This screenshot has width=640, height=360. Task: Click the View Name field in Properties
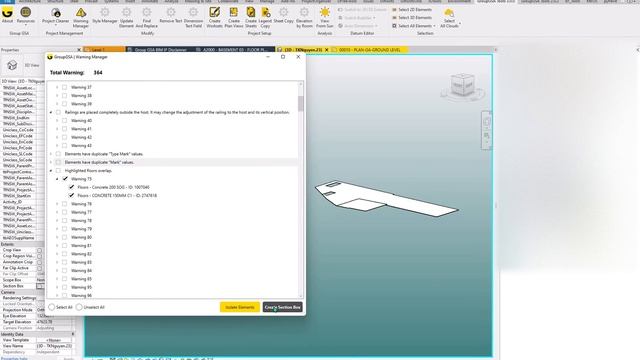pyautogui.click(x=55, y=346)
